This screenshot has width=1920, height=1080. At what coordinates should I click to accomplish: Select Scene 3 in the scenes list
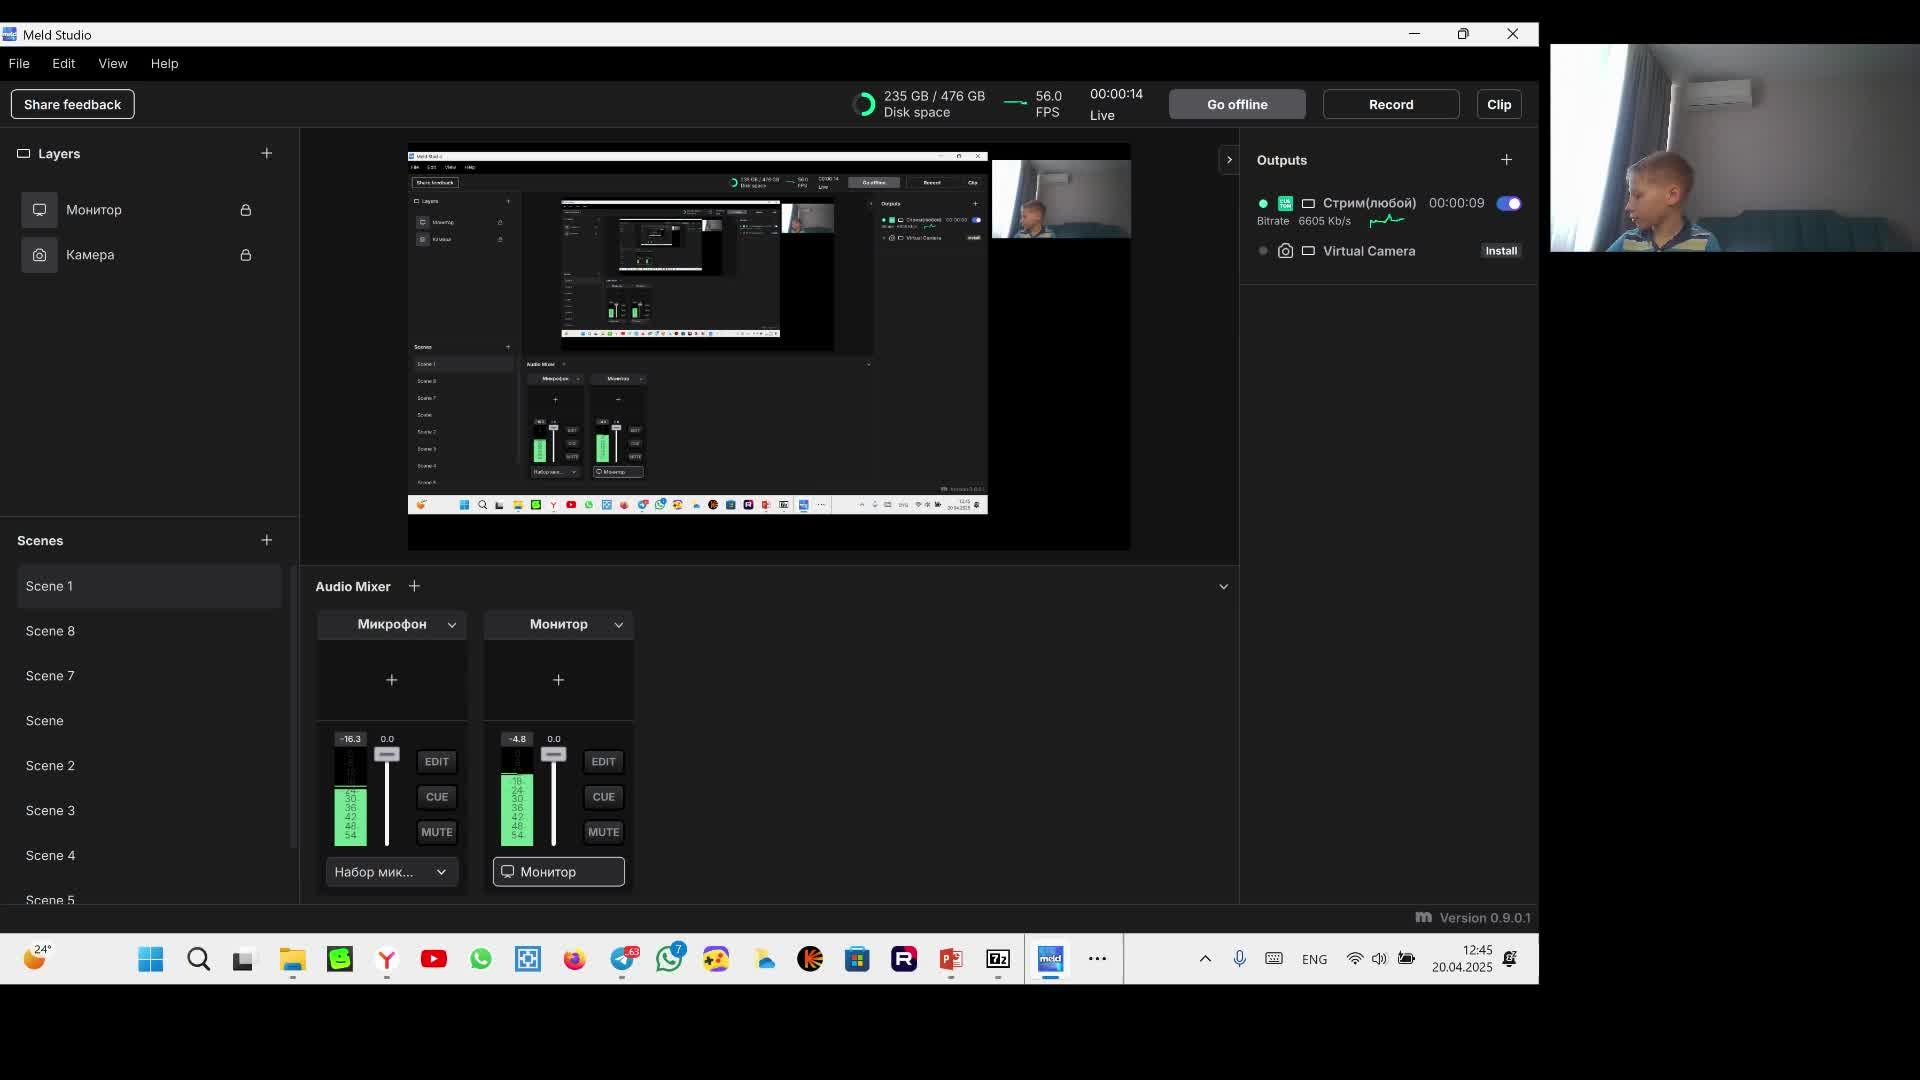coord(50,810)
